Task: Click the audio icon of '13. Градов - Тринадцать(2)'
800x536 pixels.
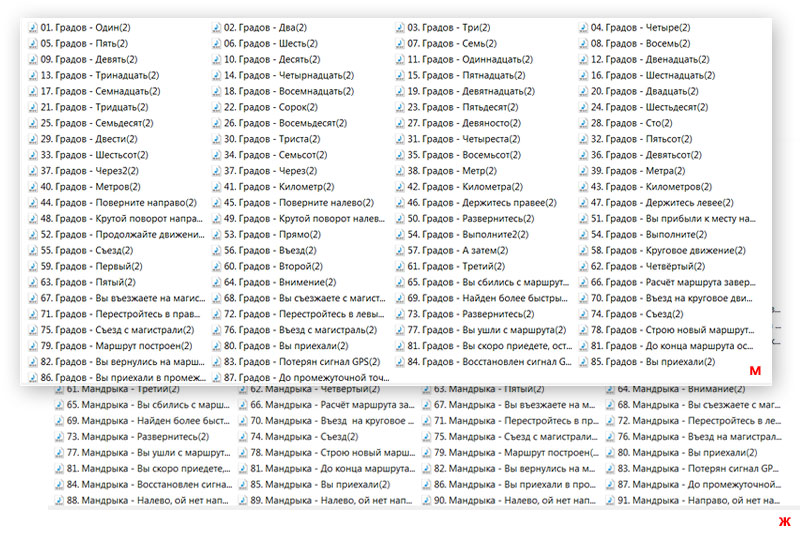Action: 33,75
